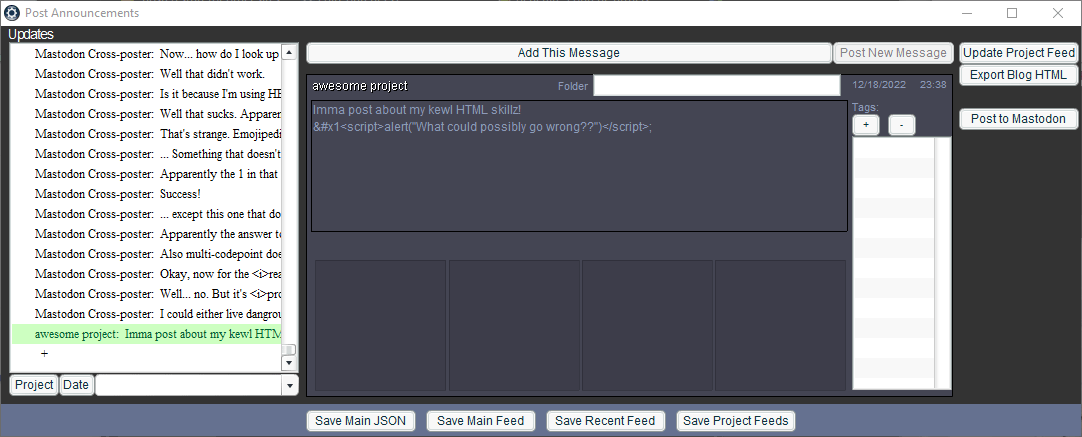Click the '+' row in Updates list
The image size is (1082, 437).
pos(44,354)
